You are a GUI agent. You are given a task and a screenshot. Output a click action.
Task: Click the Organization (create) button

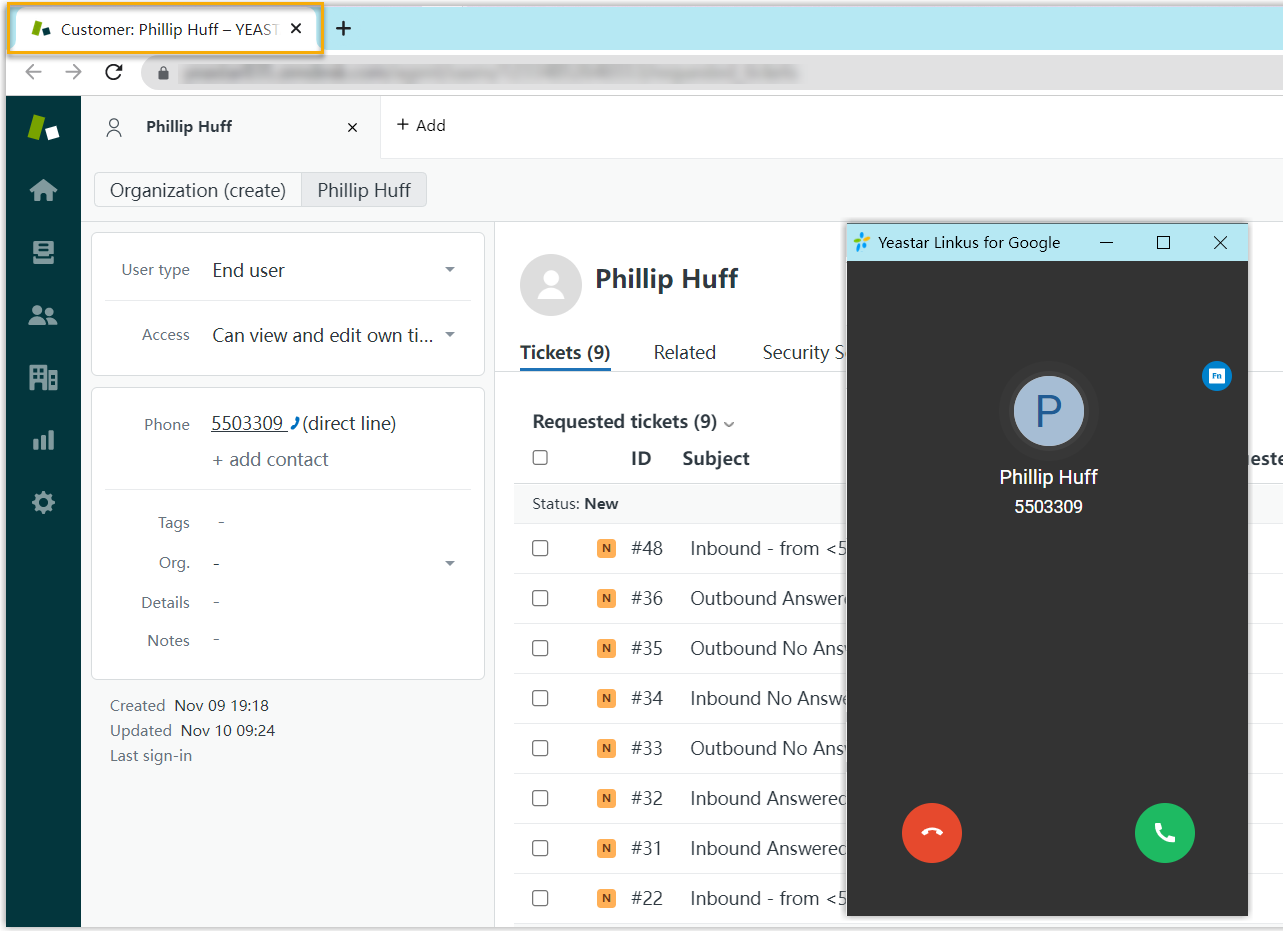[198, 190]
